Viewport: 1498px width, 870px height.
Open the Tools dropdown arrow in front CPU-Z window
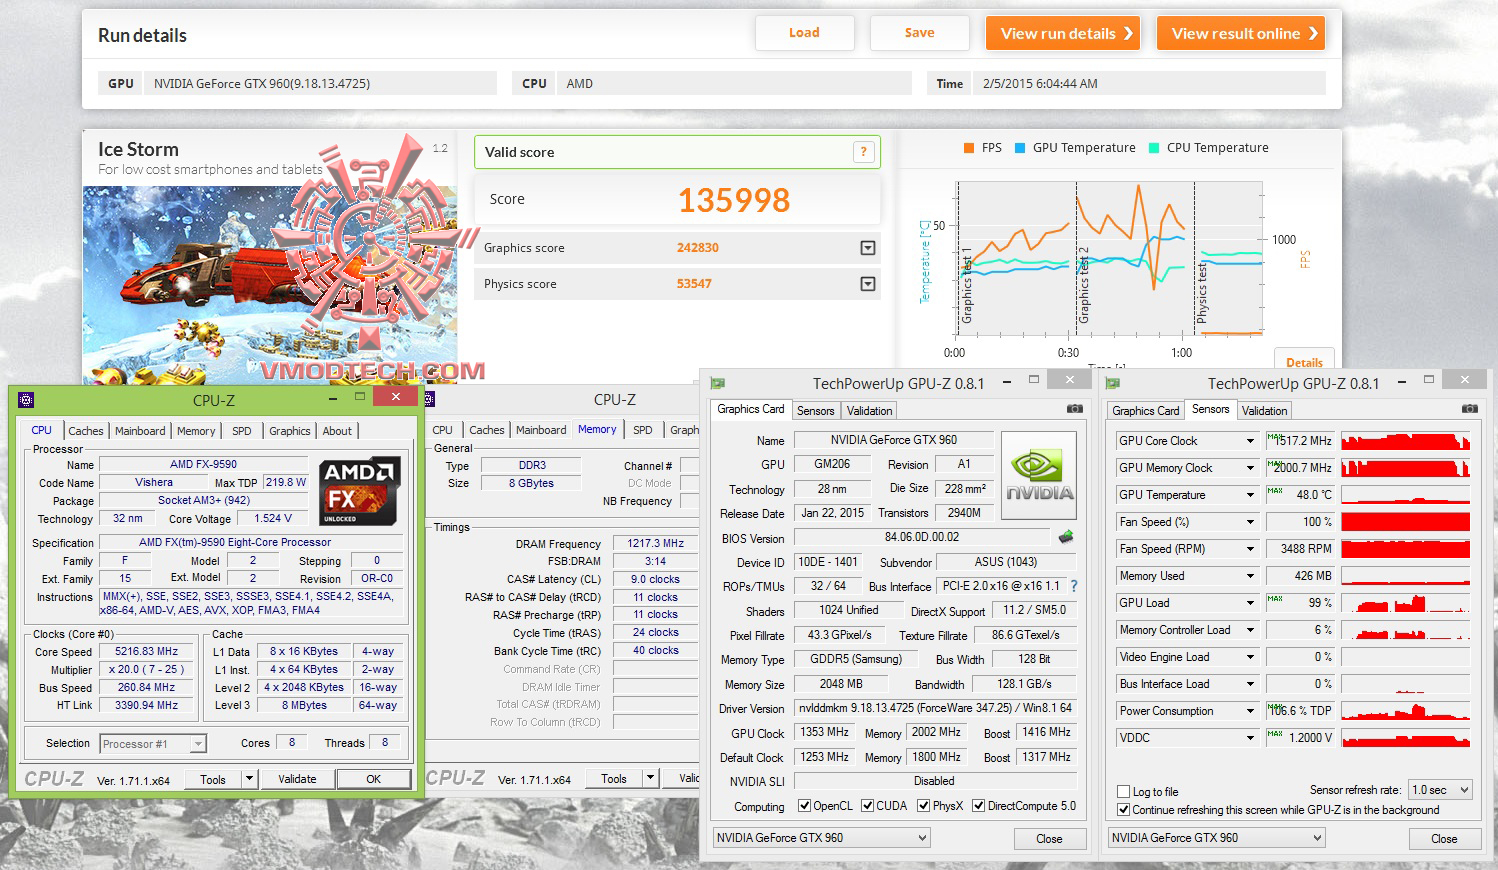click(250, 779)
